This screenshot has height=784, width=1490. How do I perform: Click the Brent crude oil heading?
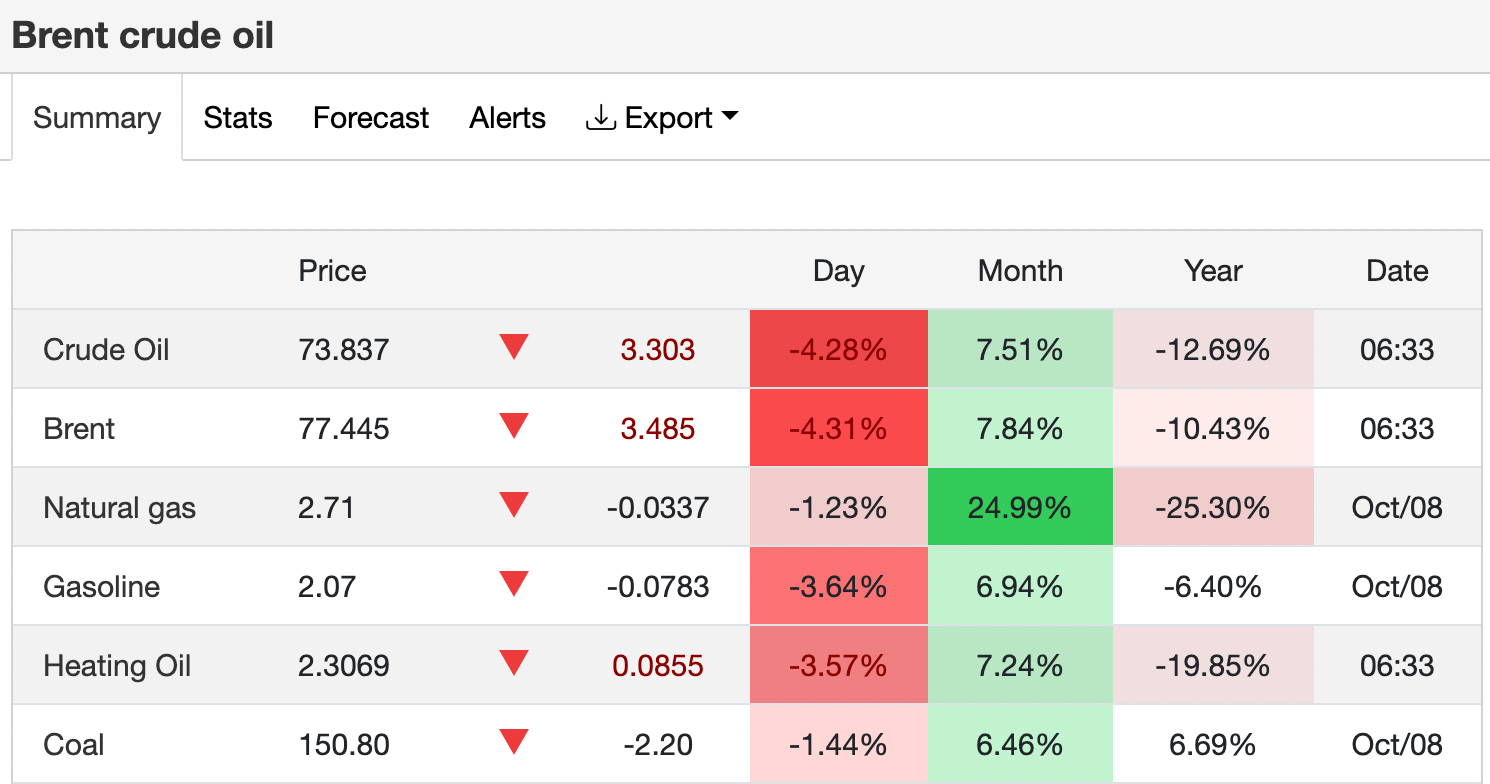[x=143, y=36]
